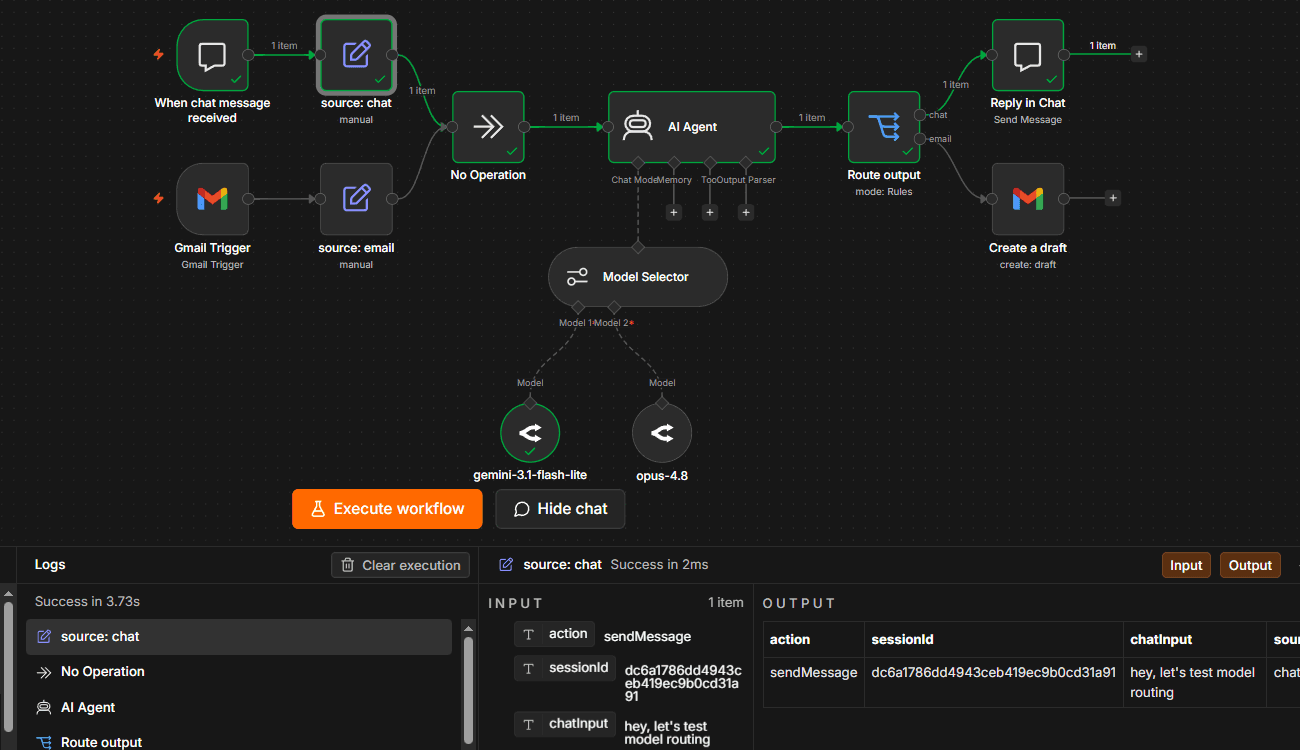Select 'source: chat' log entry
The width and height of the screenshot is (1300, 750).
(x=239, y=637)
